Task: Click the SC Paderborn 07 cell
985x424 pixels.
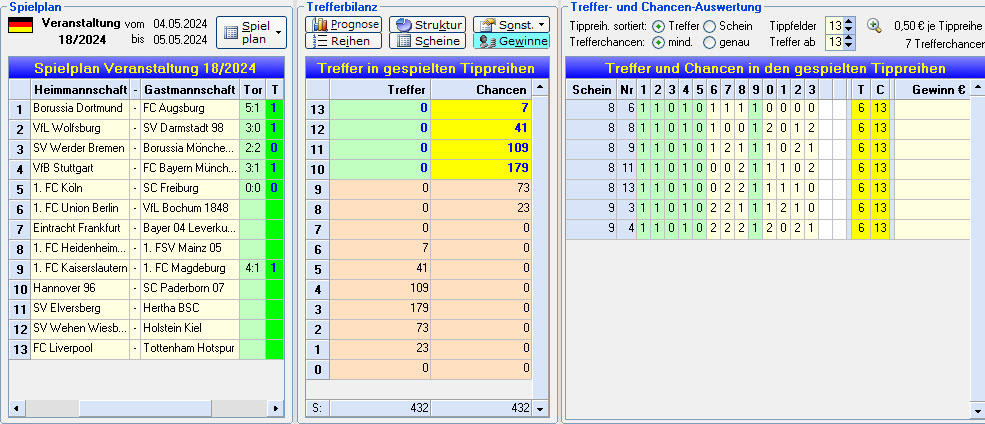Action: [190, 288]
